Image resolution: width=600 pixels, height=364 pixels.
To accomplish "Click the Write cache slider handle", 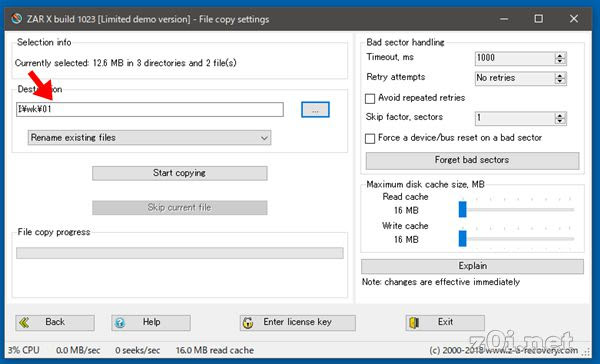I will (463, 238).
